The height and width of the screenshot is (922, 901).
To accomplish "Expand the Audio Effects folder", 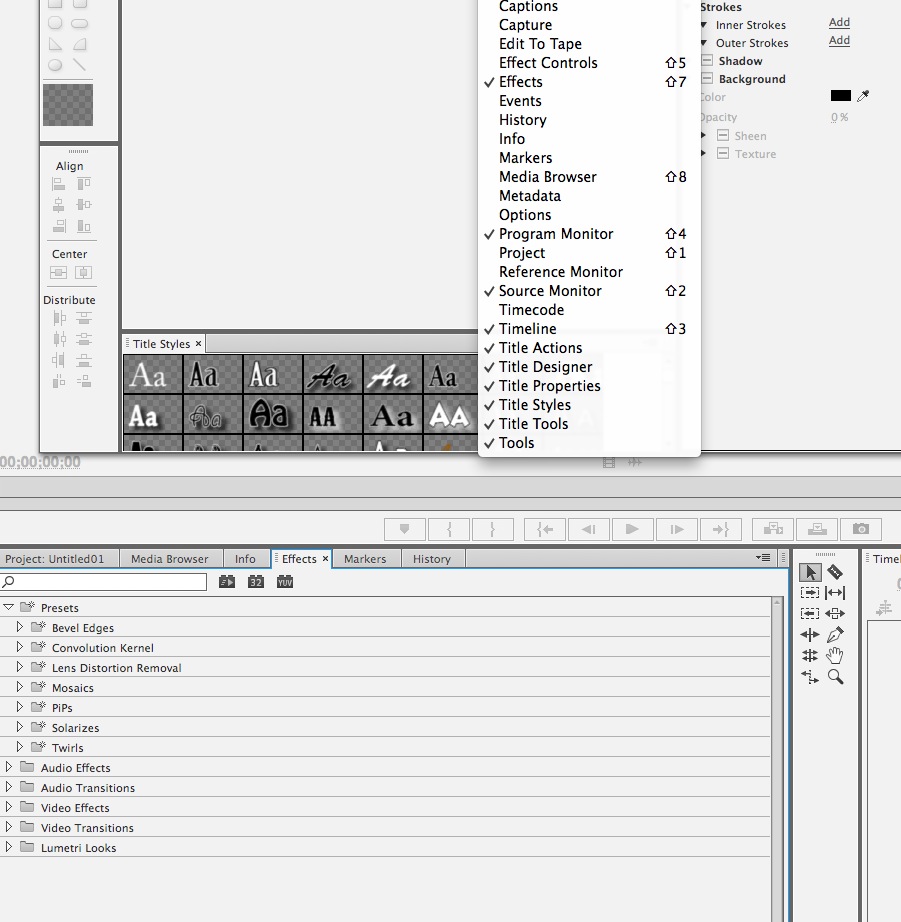I will coord(8,767).
